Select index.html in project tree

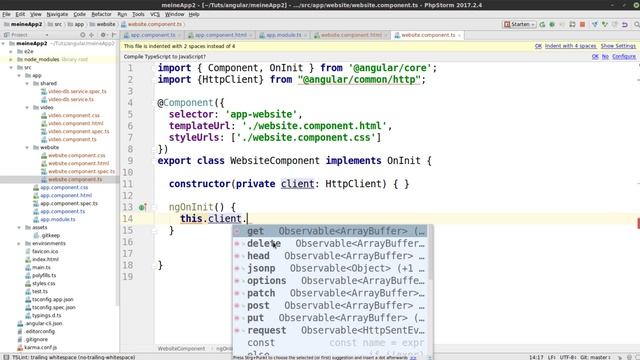click(x=45, y=259)
